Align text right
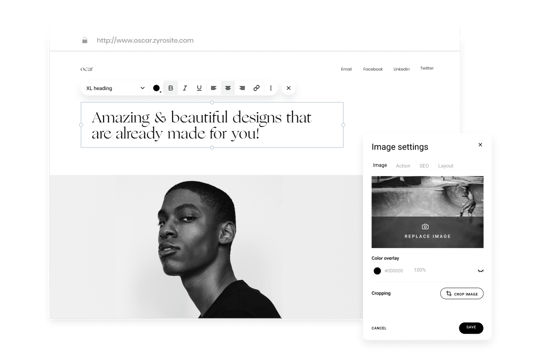The image size is (540, 360). tap(242, 88)
